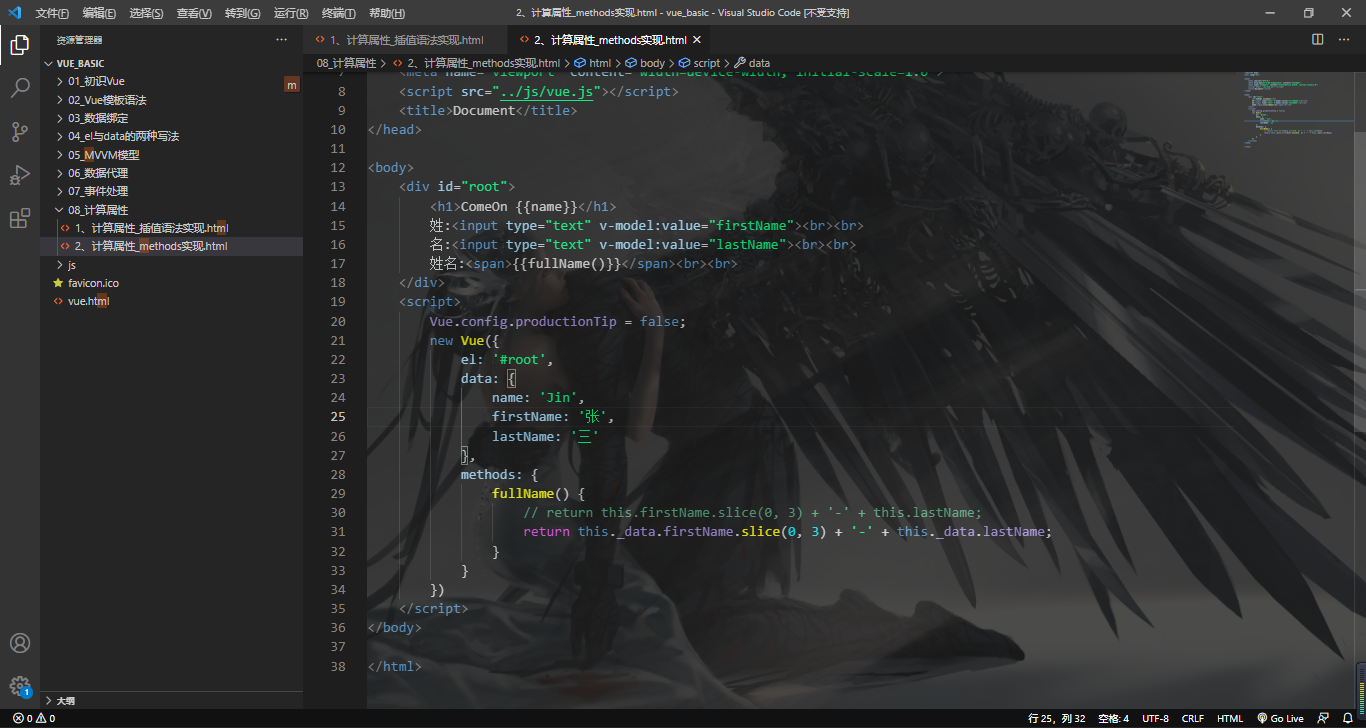Open the Run and Debug view
The height and width of the screenshot is (728, 1366).
point(20,175)
